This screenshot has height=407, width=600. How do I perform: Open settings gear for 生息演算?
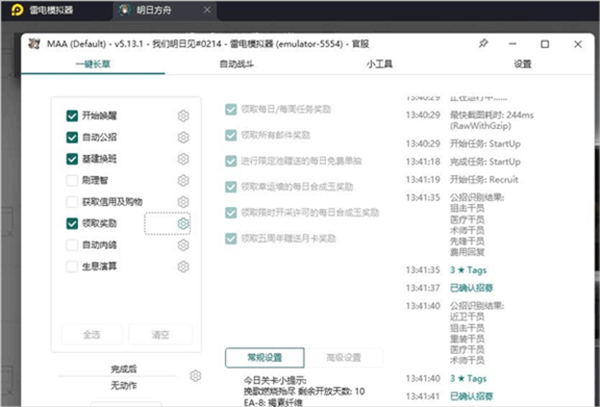pos(183,267)
